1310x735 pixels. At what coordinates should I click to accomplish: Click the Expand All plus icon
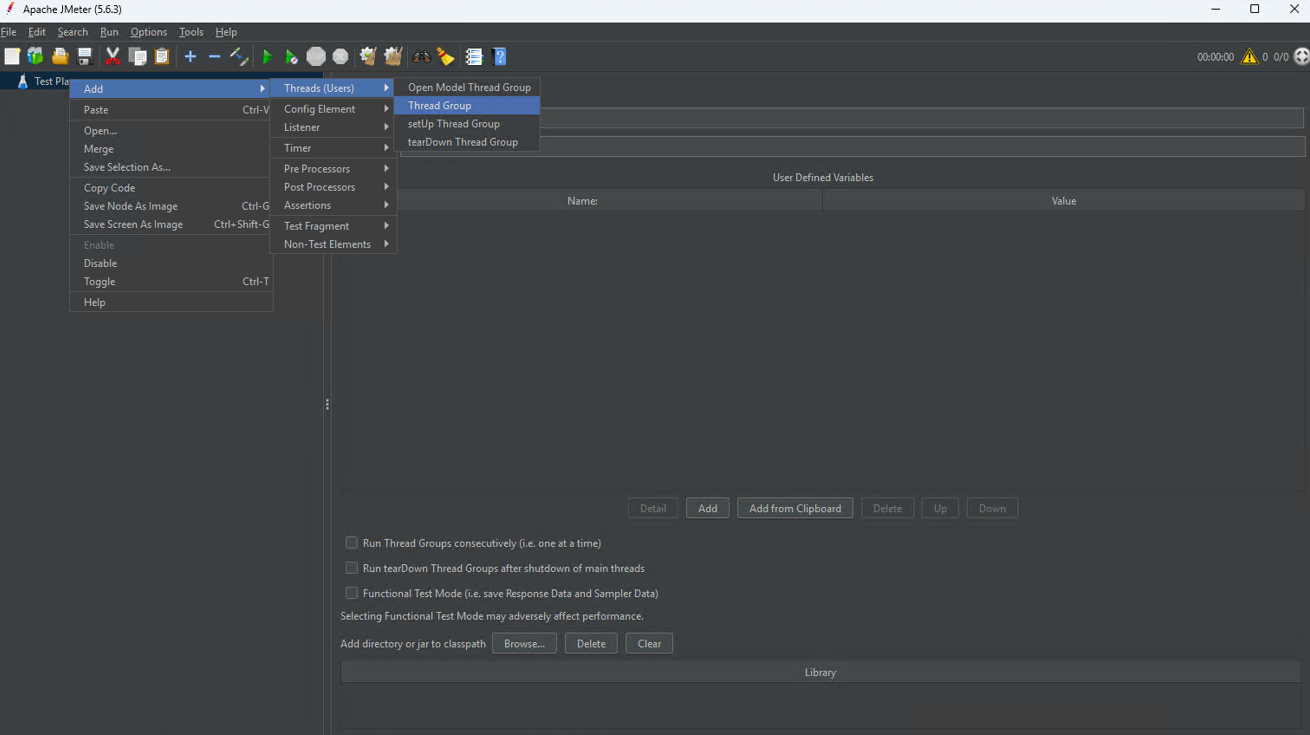(190, 57)
